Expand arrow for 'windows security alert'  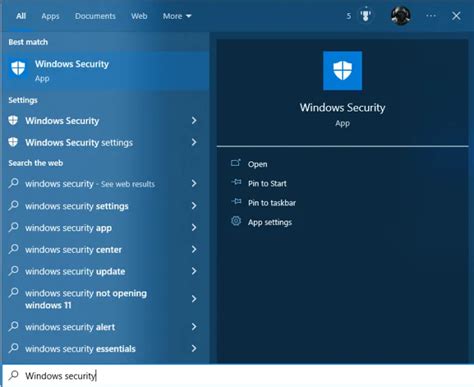tap(194, 327)
